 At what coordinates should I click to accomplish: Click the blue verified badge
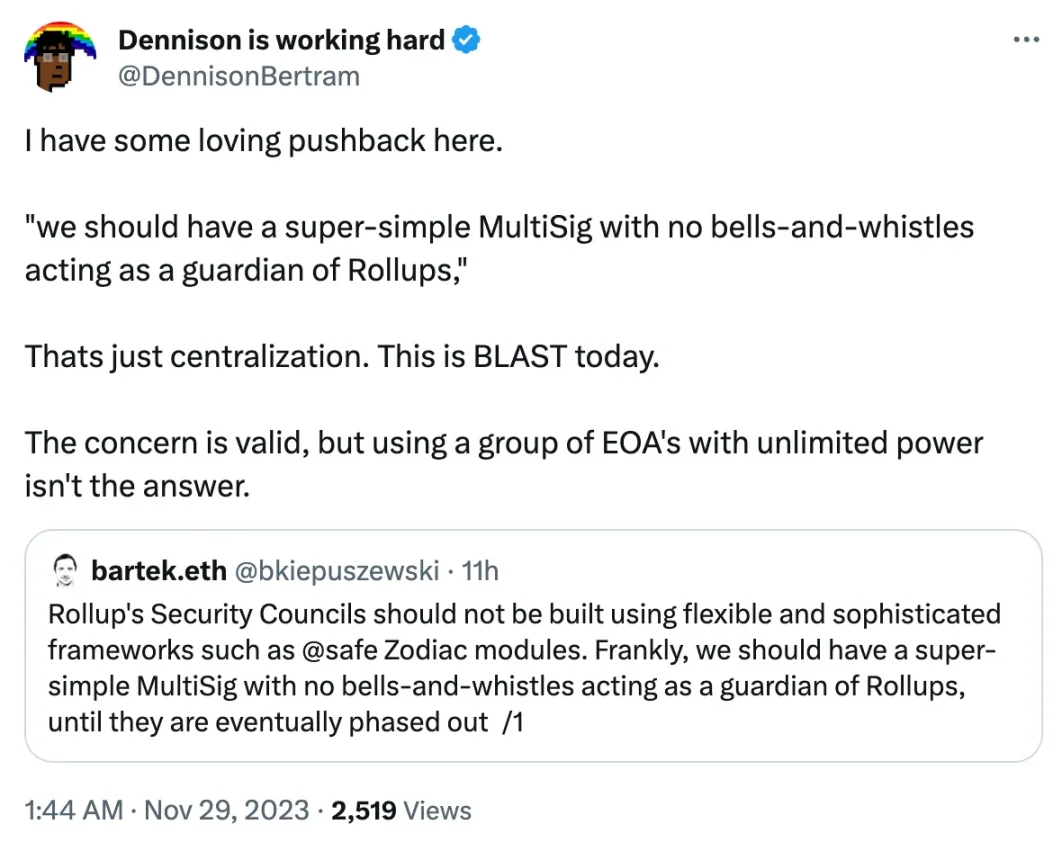[x=467, y=41]
